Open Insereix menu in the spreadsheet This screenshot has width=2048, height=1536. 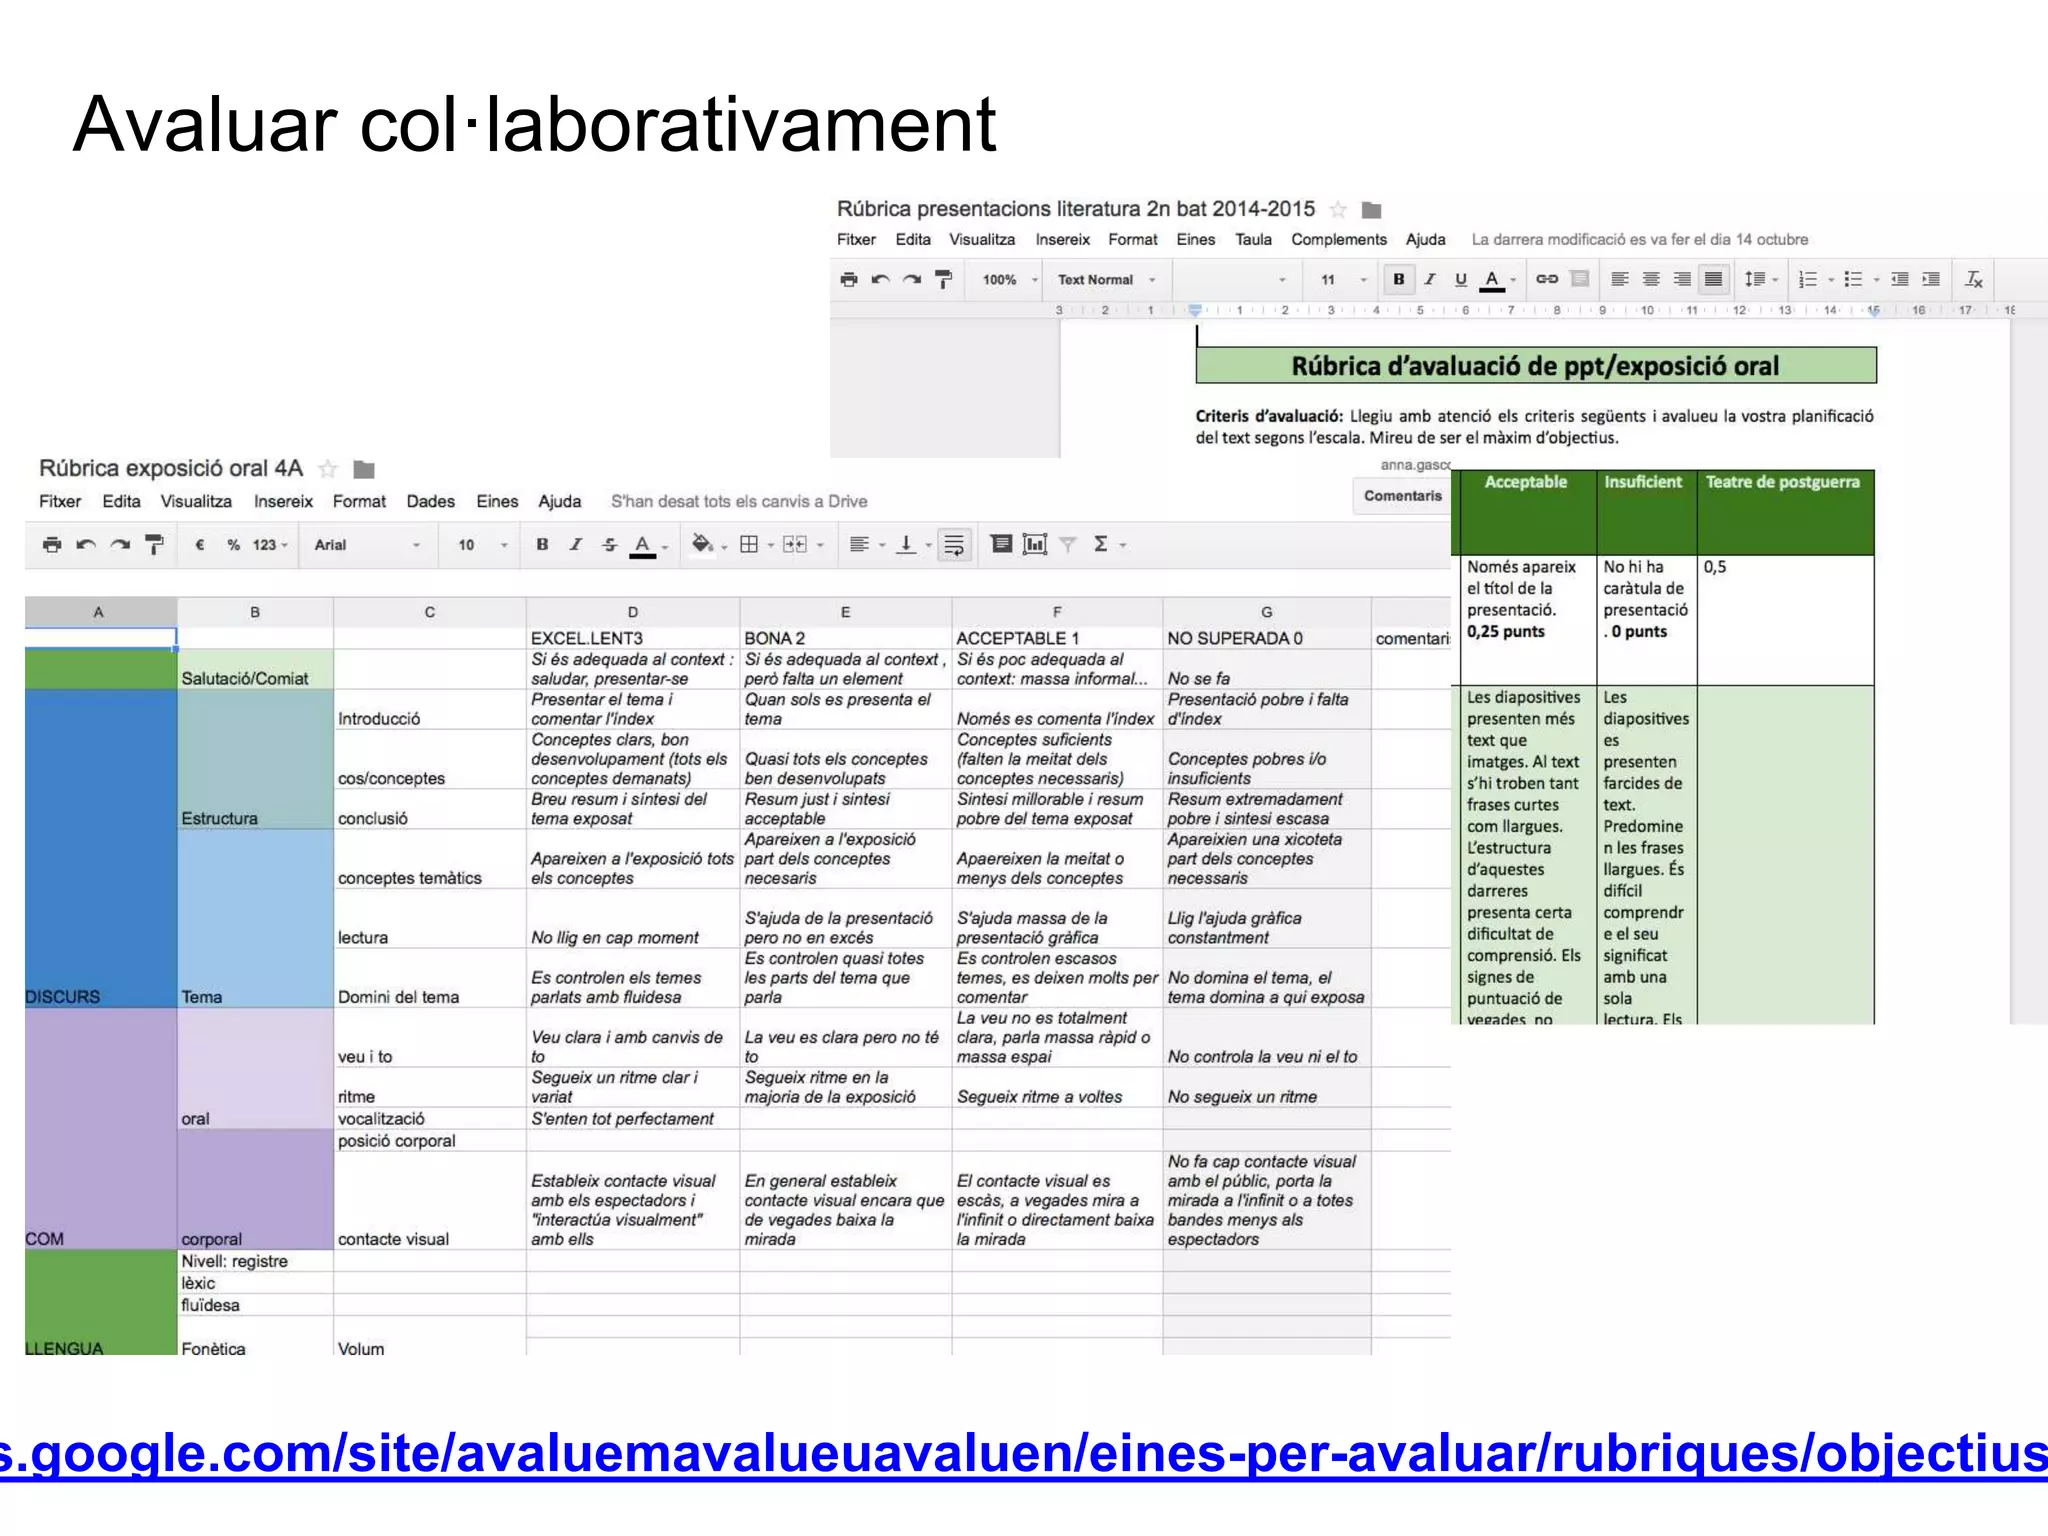point(283,502)
